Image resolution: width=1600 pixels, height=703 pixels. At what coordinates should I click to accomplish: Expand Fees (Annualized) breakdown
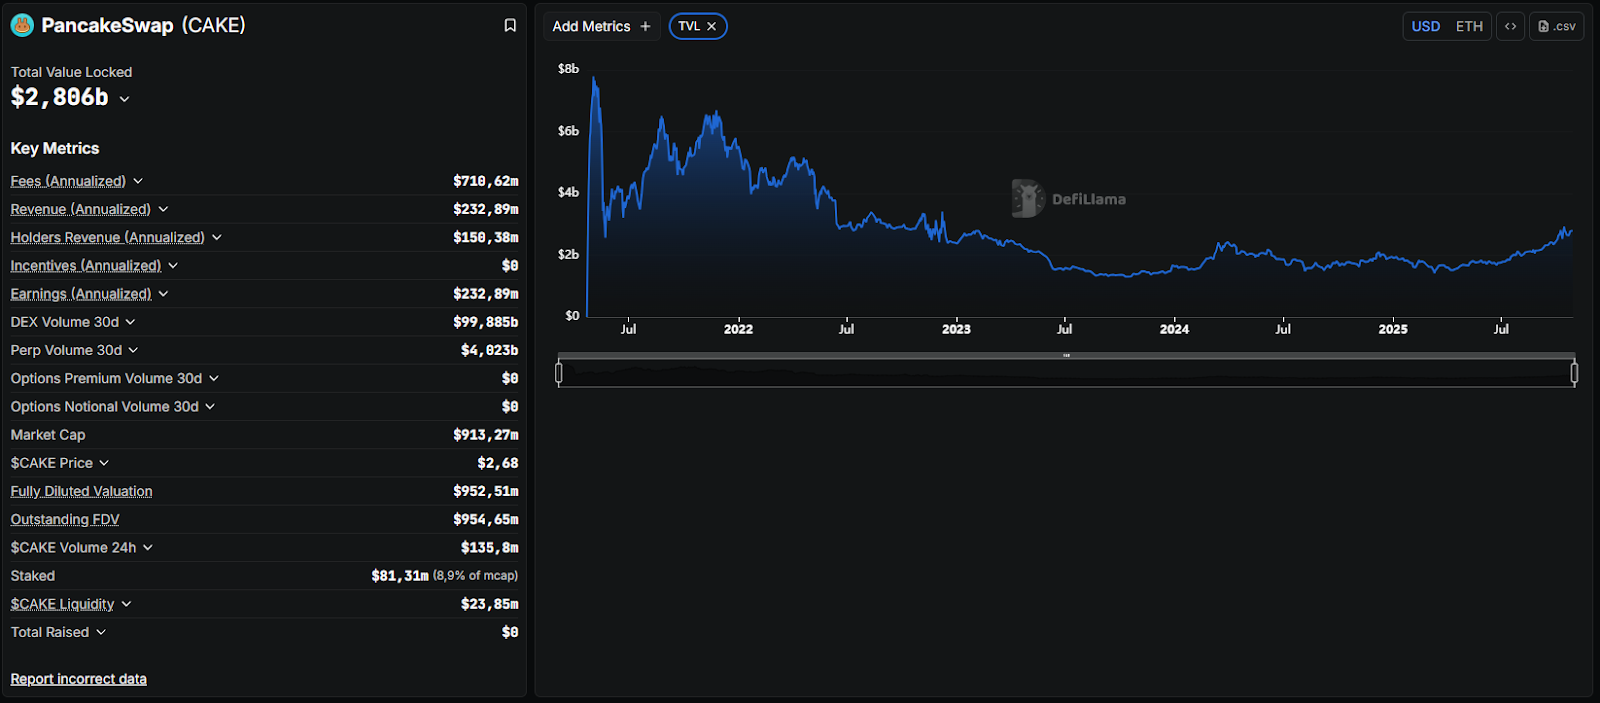tap(138, 181)
